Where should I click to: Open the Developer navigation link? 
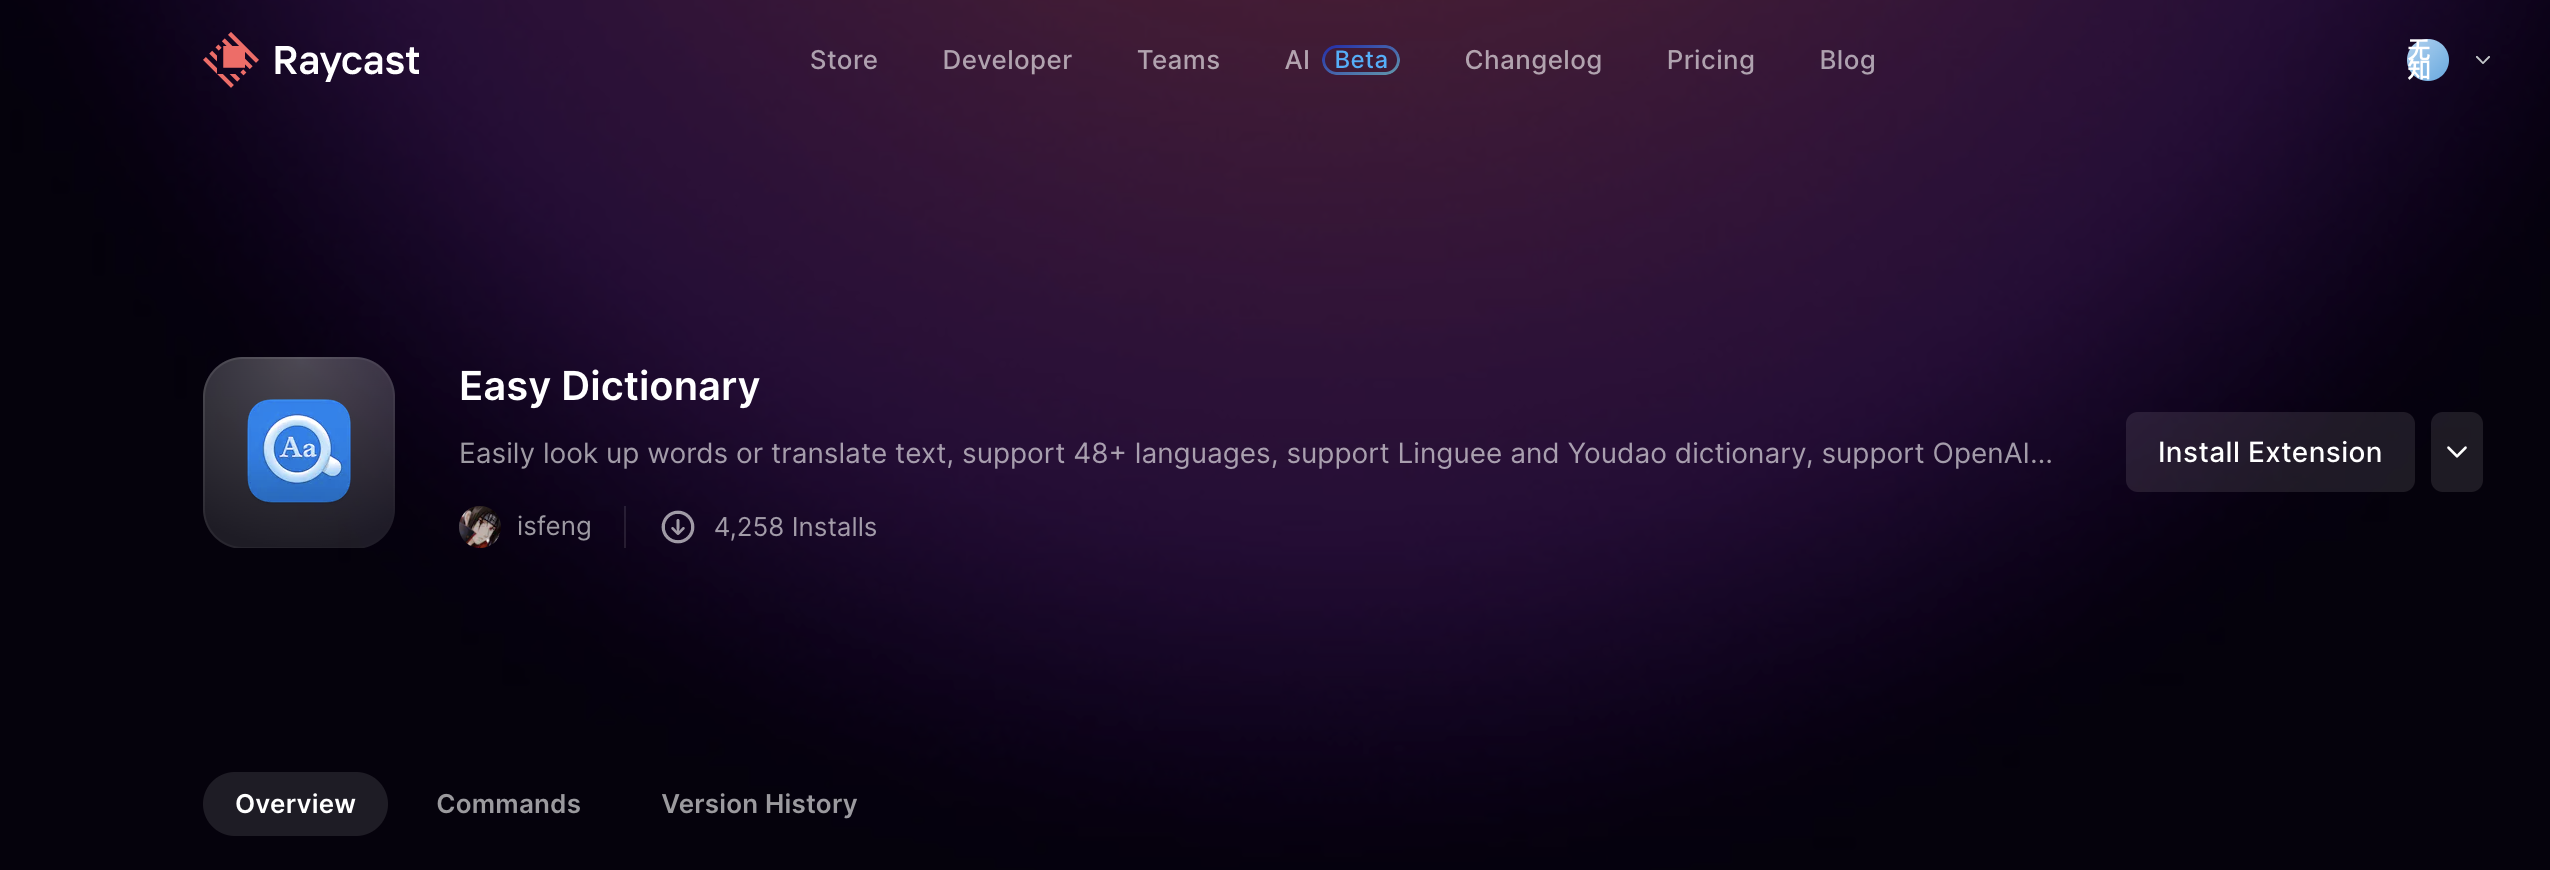[x=1007, y=60]
